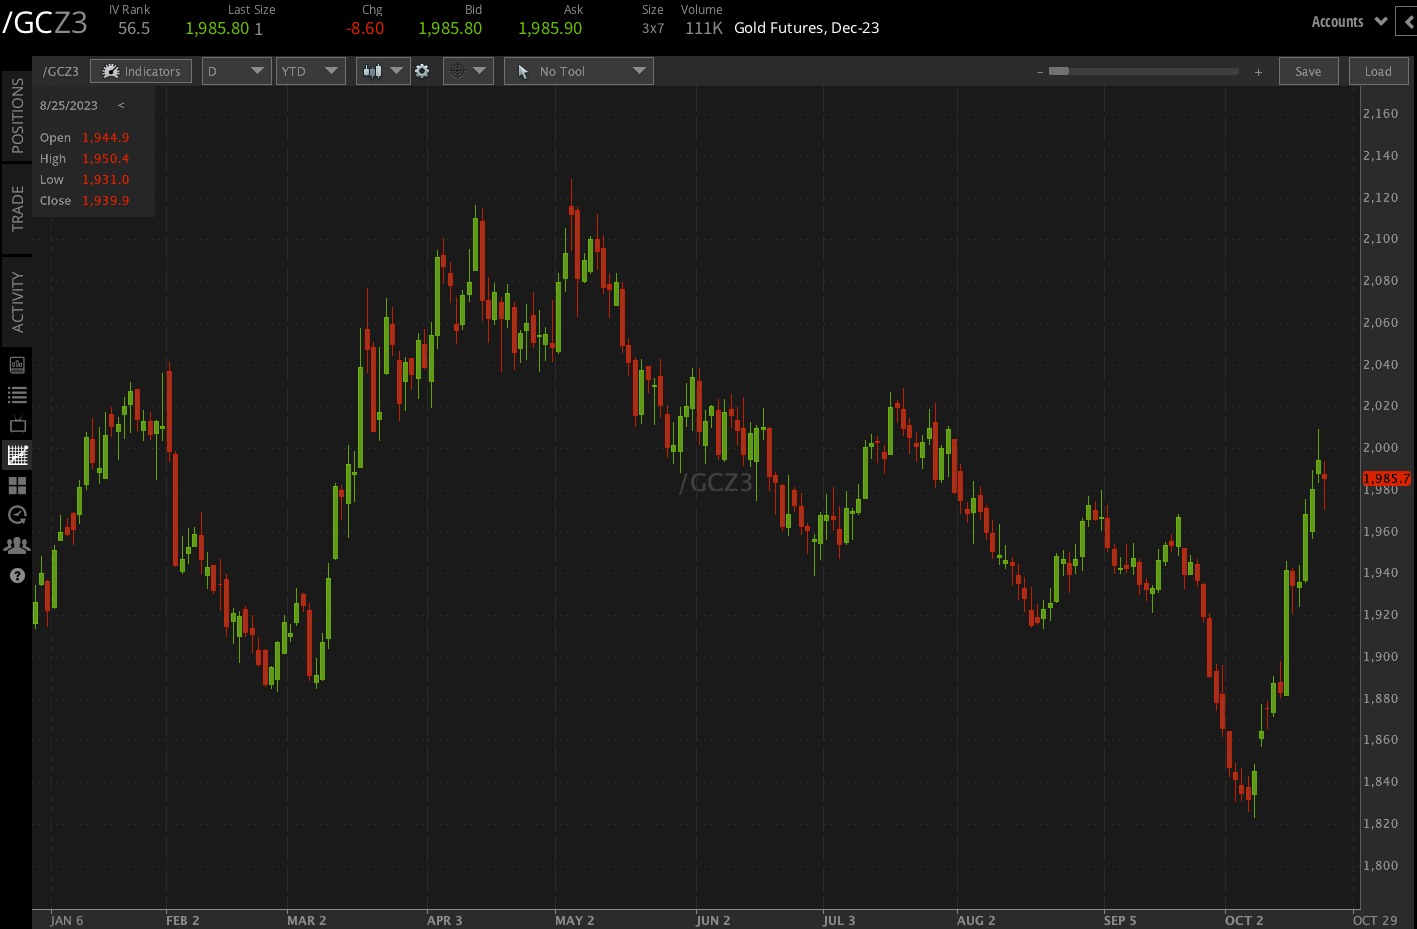This screenshot has height=929, width=1417.
Task: Click the Volume value 111K
Action: [704, 28]
